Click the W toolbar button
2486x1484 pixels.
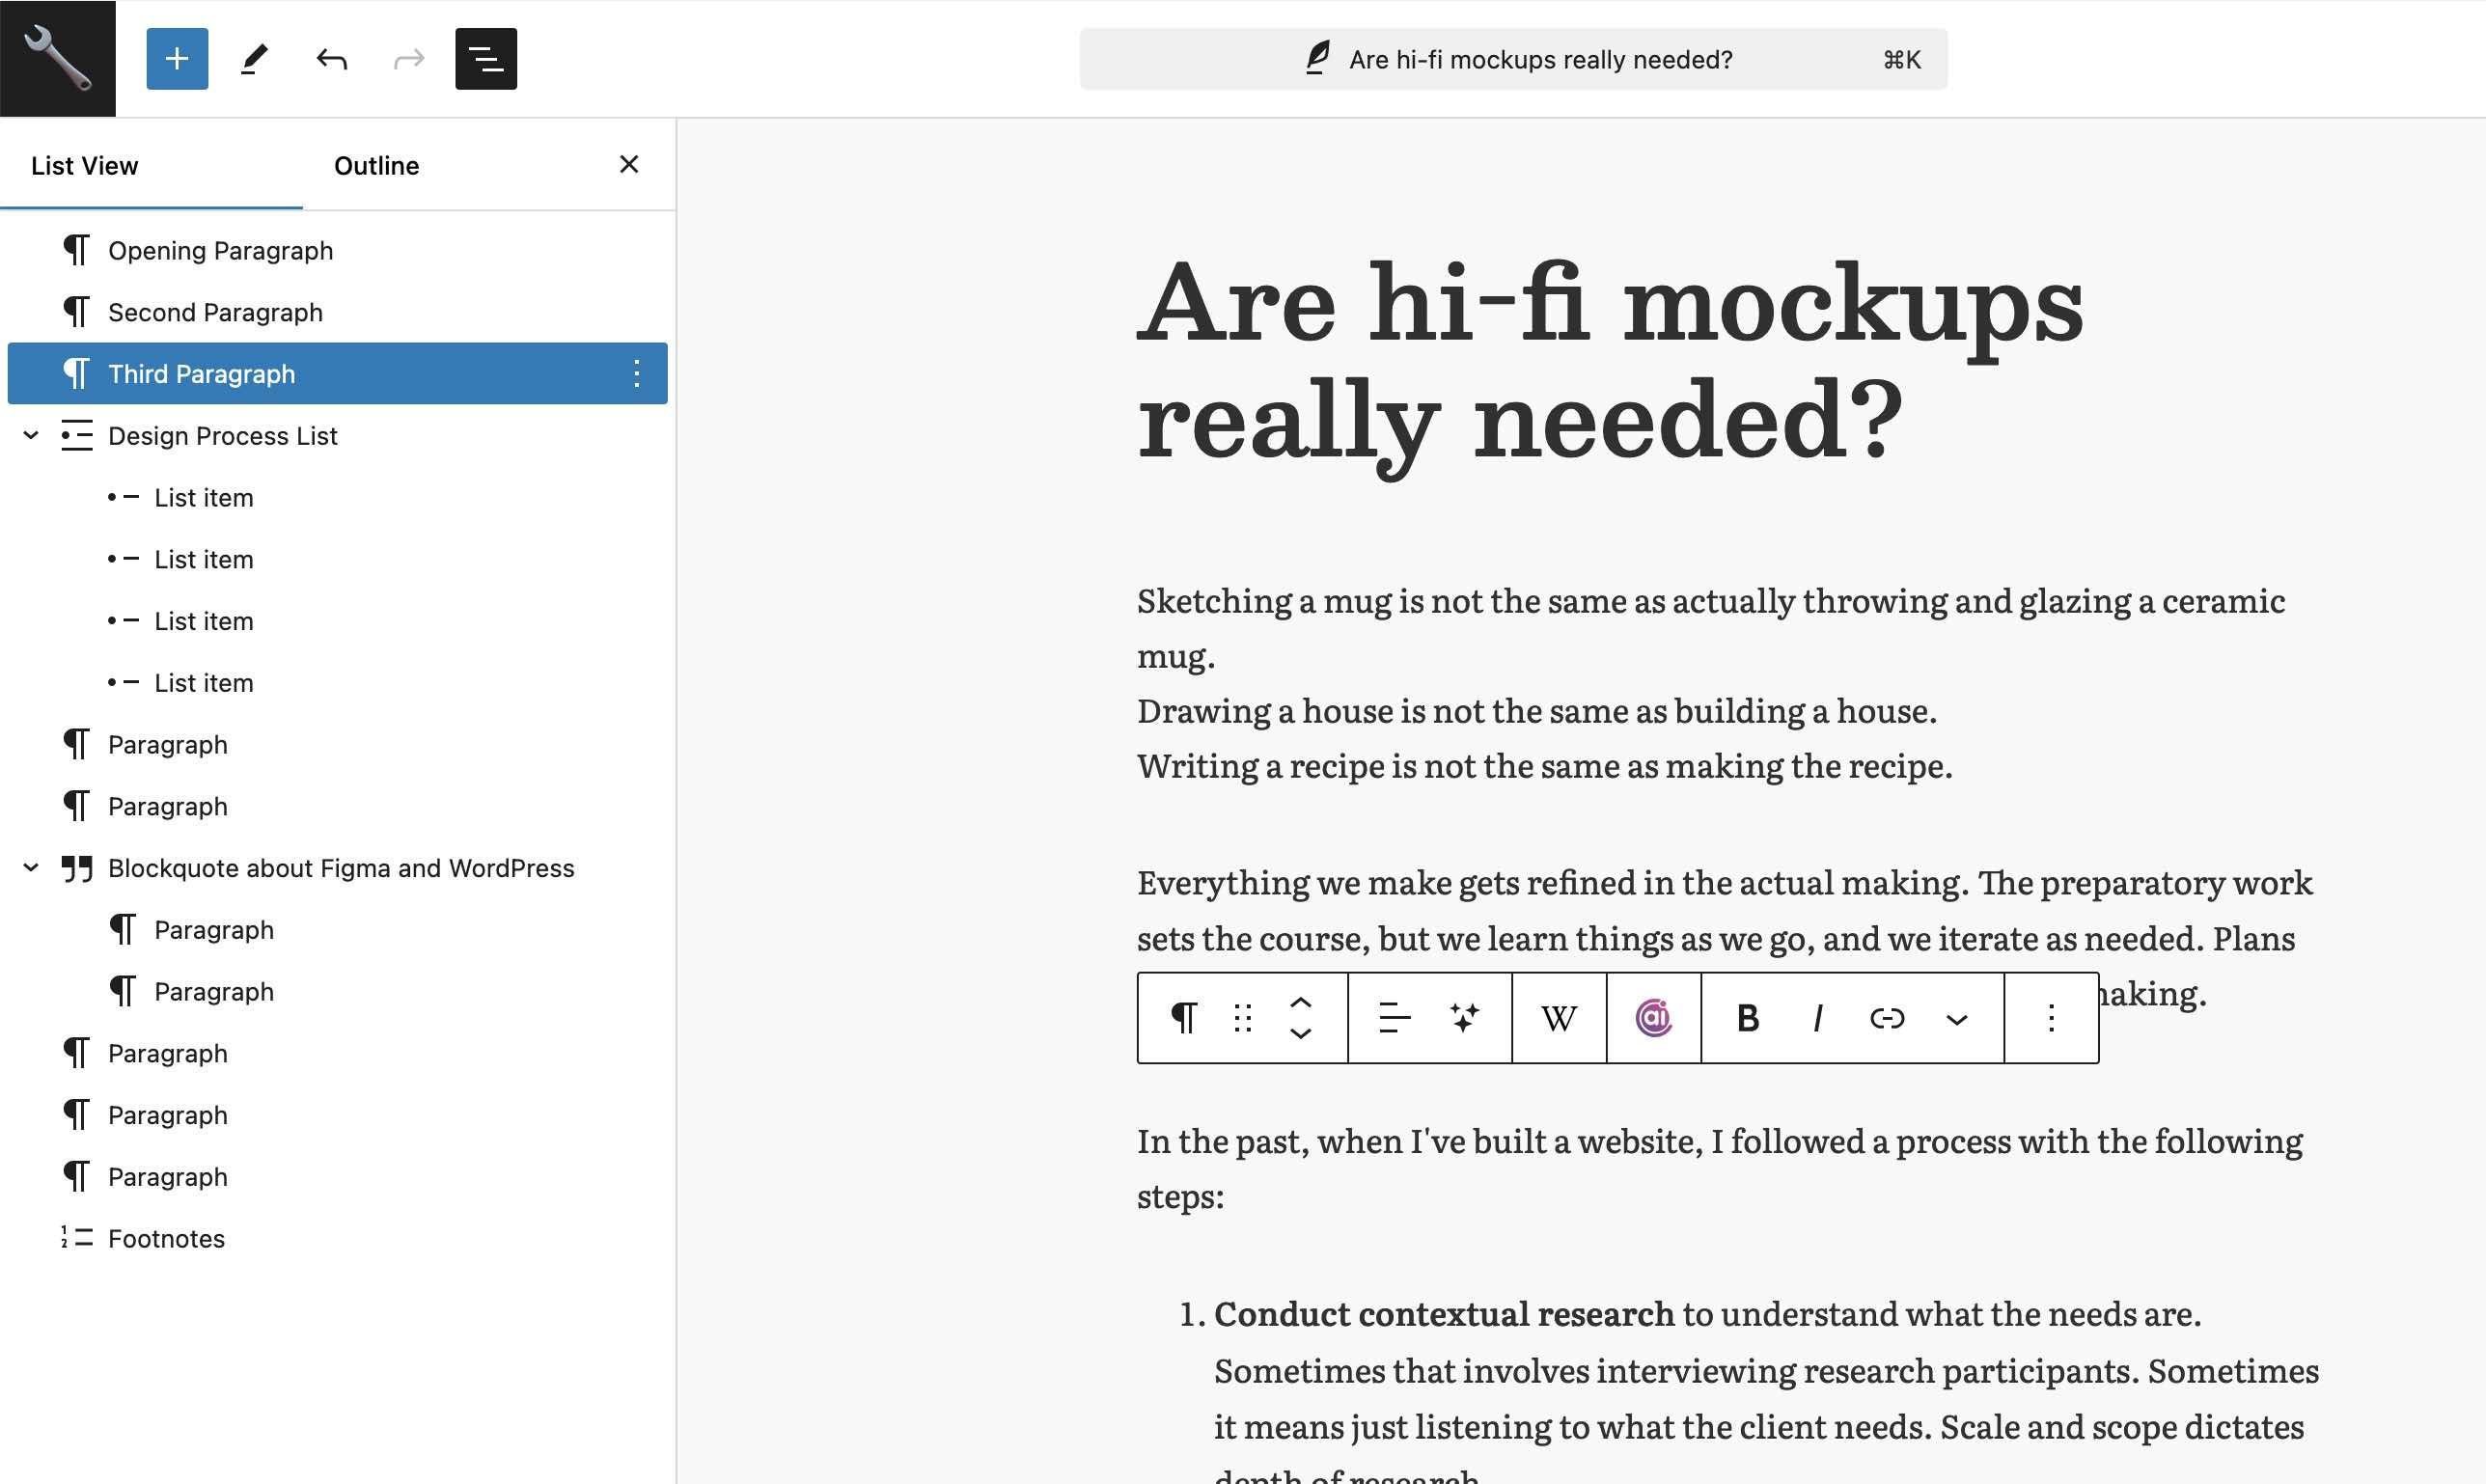point(1559,1018)
